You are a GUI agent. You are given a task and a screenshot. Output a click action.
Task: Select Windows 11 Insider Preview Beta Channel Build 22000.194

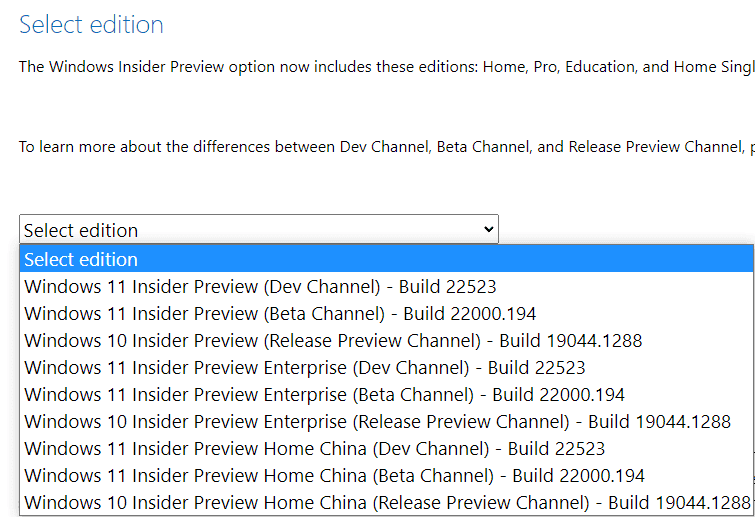tap(387, 313)
